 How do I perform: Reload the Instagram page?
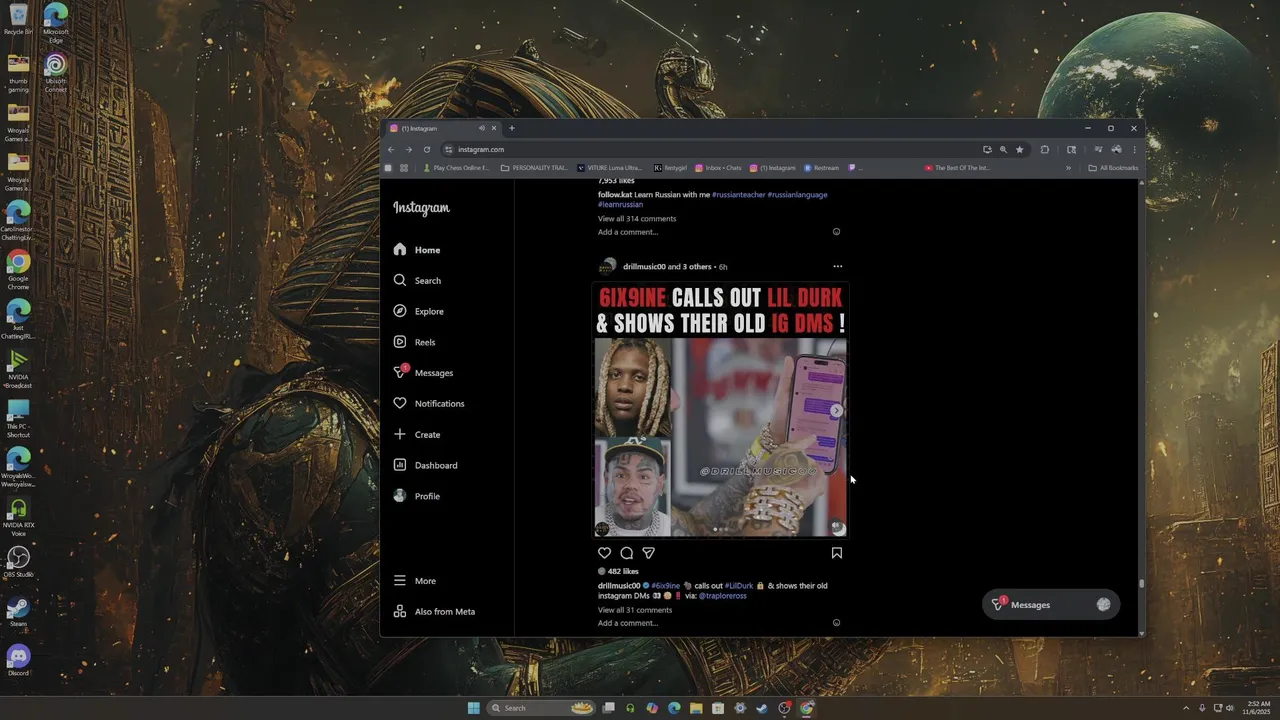(427, 150)
